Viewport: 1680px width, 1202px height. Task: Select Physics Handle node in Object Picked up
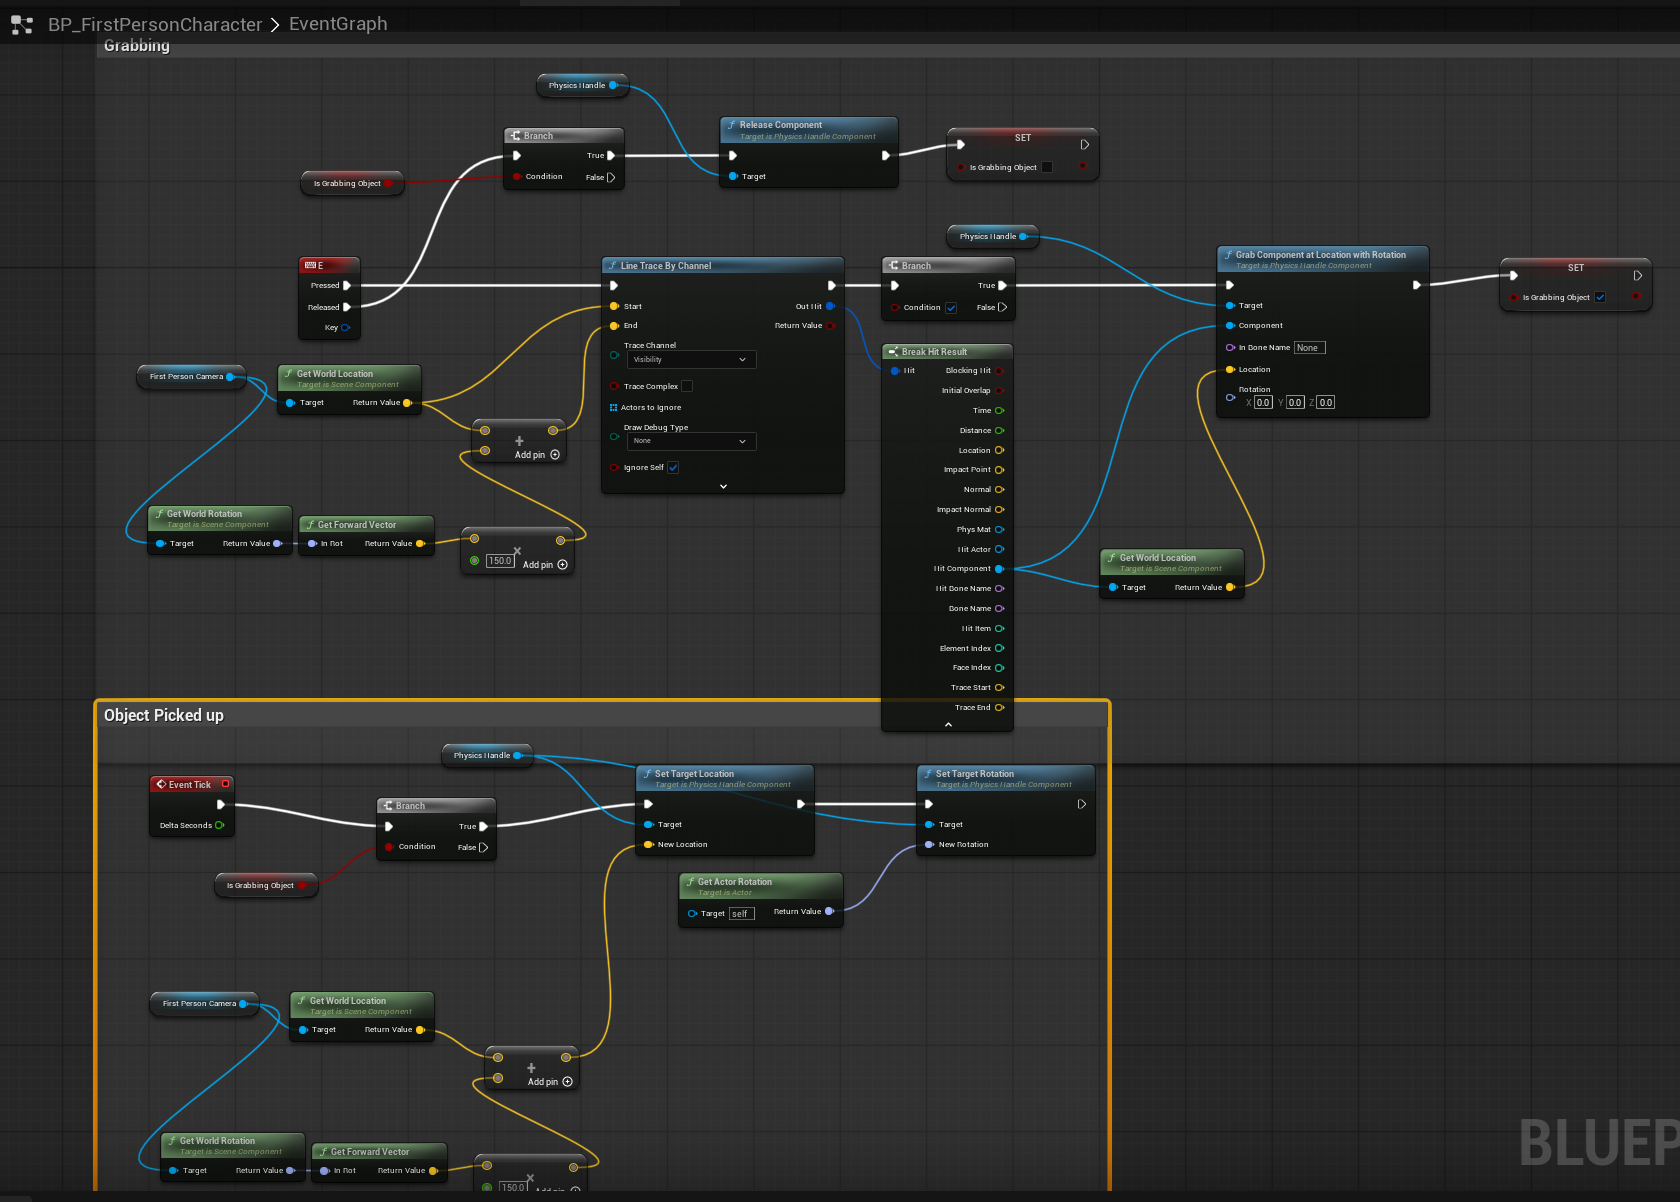click(x=487, y=756)
